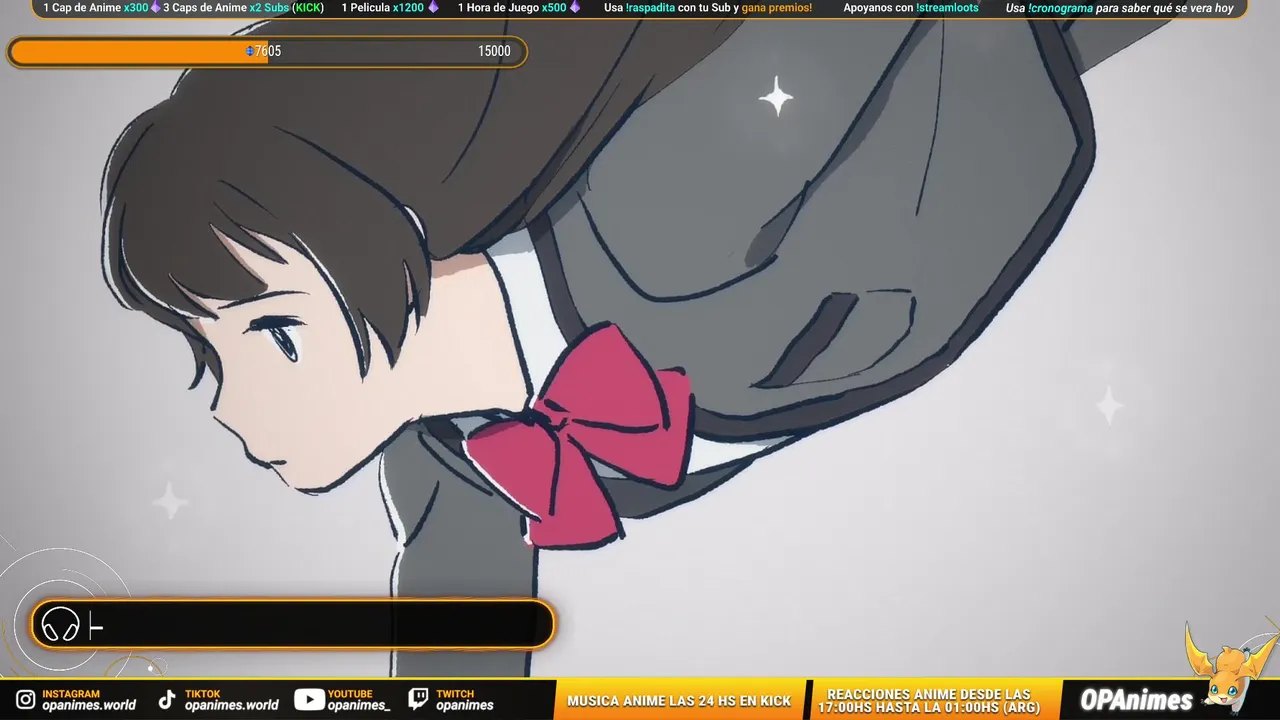Click the "1 Pelicula" reward text

[366, 8]
